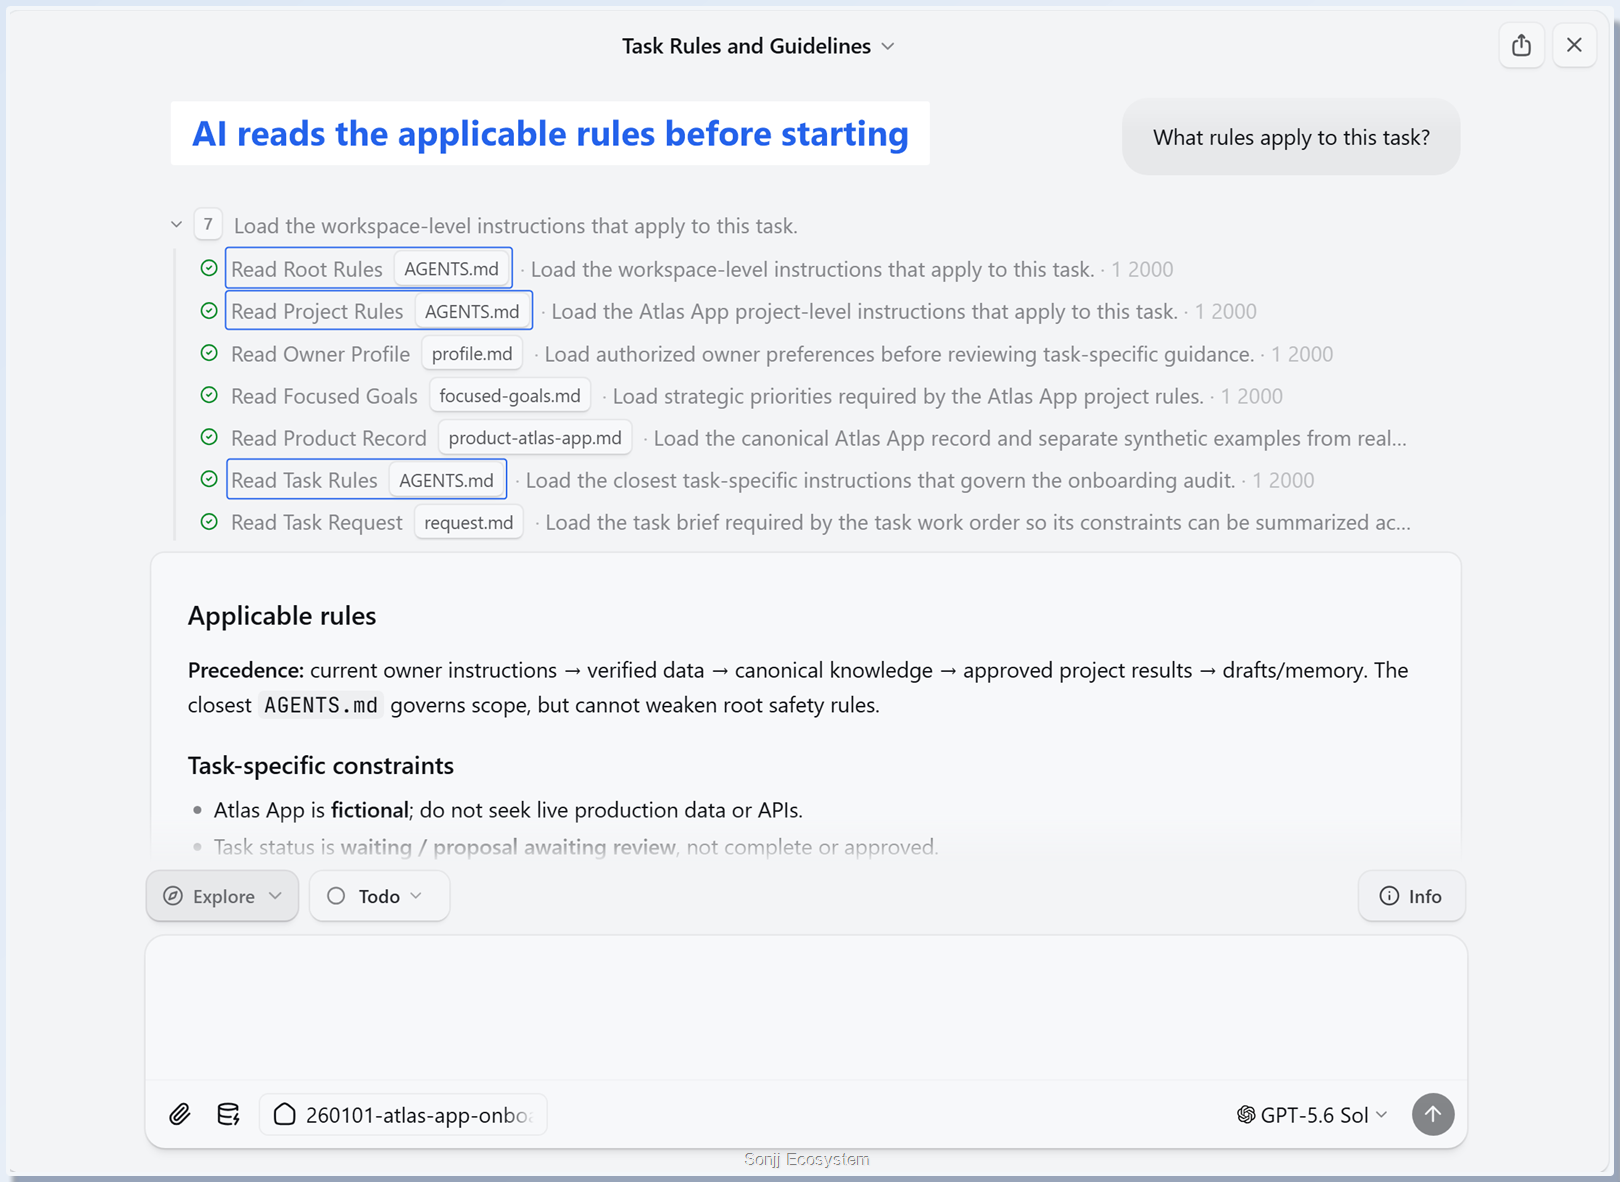Viewport: 1620px width, 1182px height.
Task: Open the GPT-5.6 Sol model selector
Action: [x=1312, y=1115]
